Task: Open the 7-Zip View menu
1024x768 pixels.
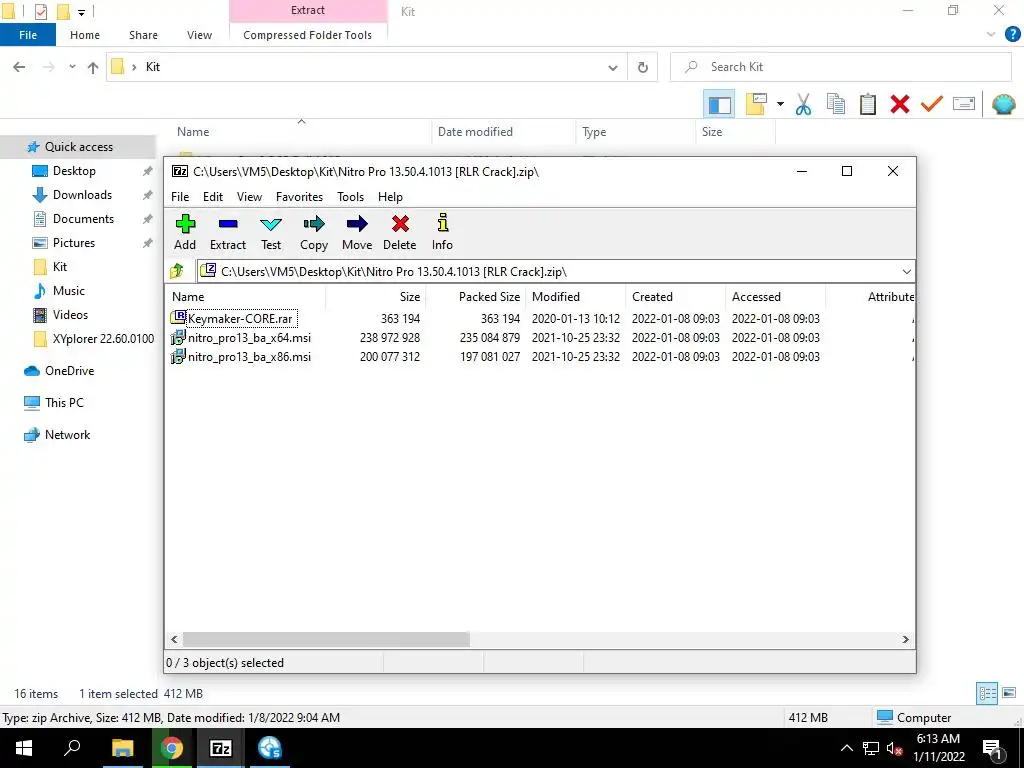Action: (x=249, y=197)
